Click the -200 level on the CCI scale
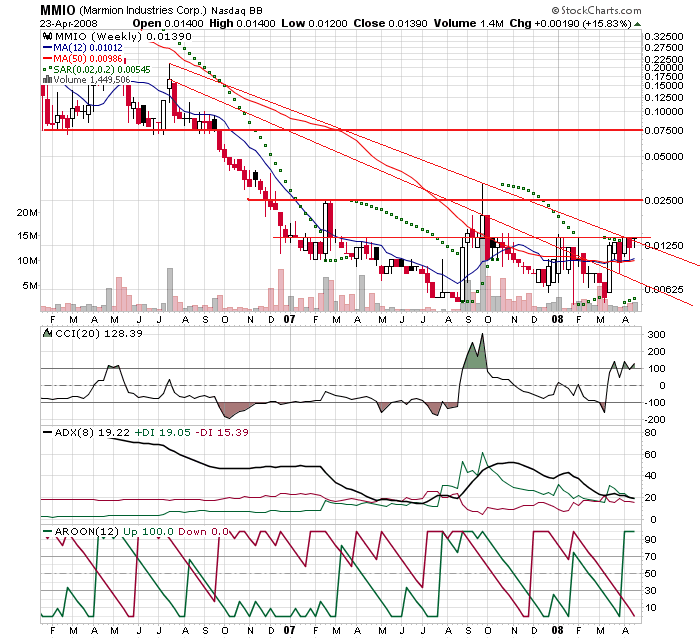Viewport: 700px width, 639px height. 655,420
